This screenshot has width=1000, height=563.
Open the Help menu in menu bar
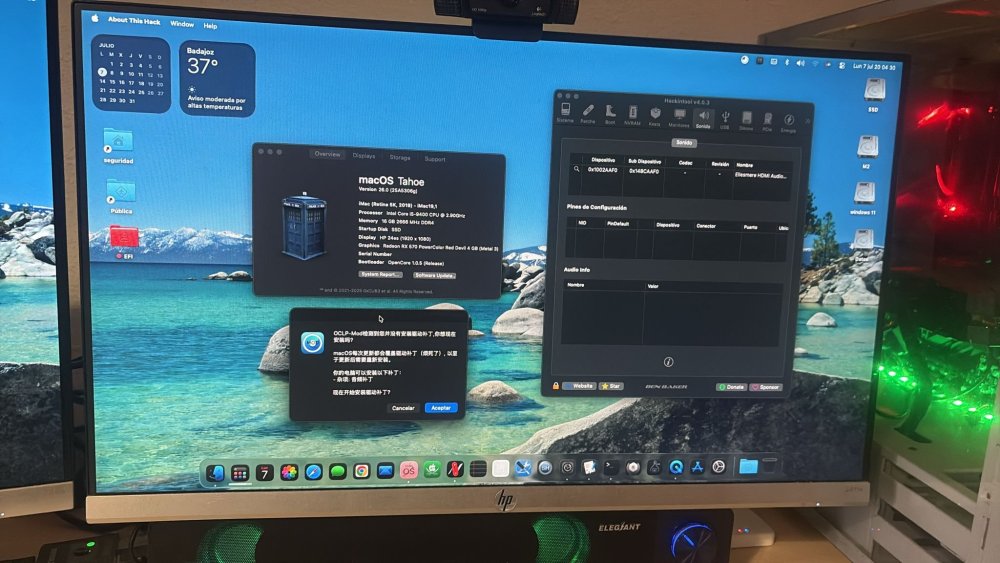point(210,26)
